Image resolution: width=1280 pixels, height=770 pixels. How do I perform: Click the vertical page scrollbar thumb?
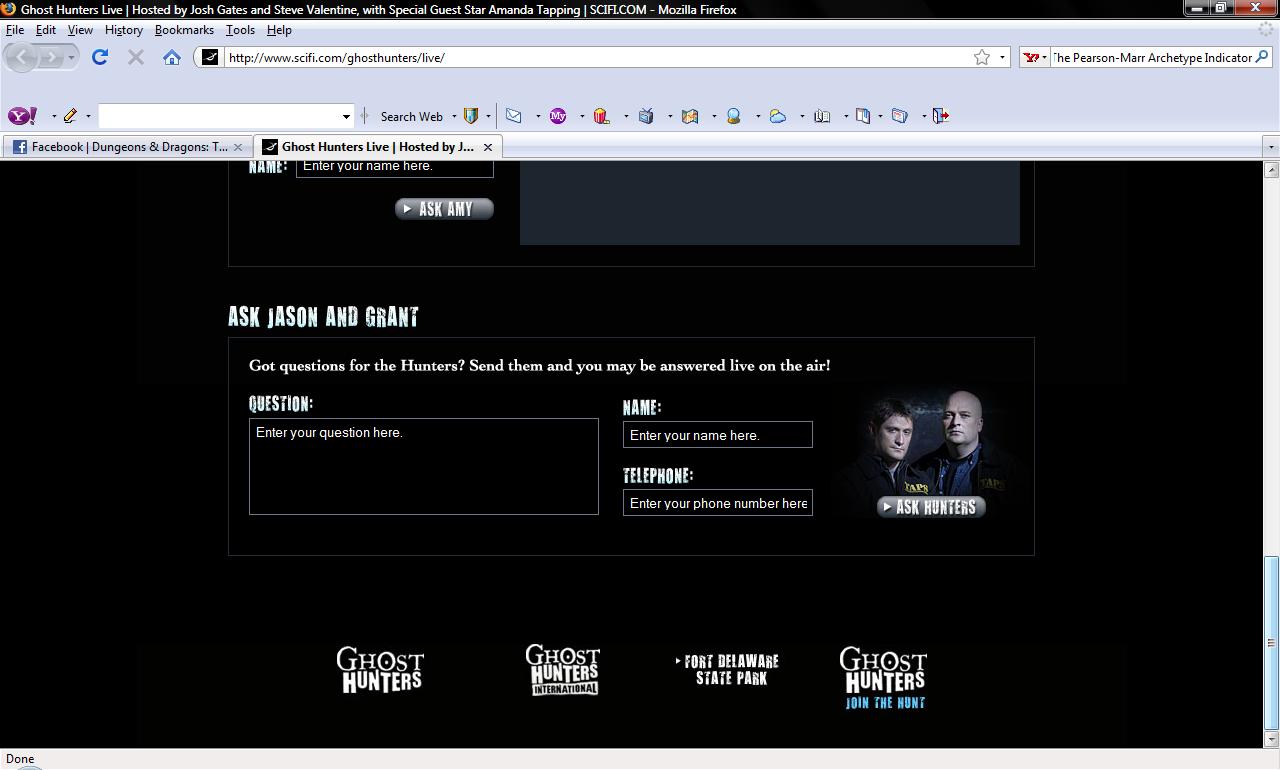pyautogui.click(x=1271, y=642)
